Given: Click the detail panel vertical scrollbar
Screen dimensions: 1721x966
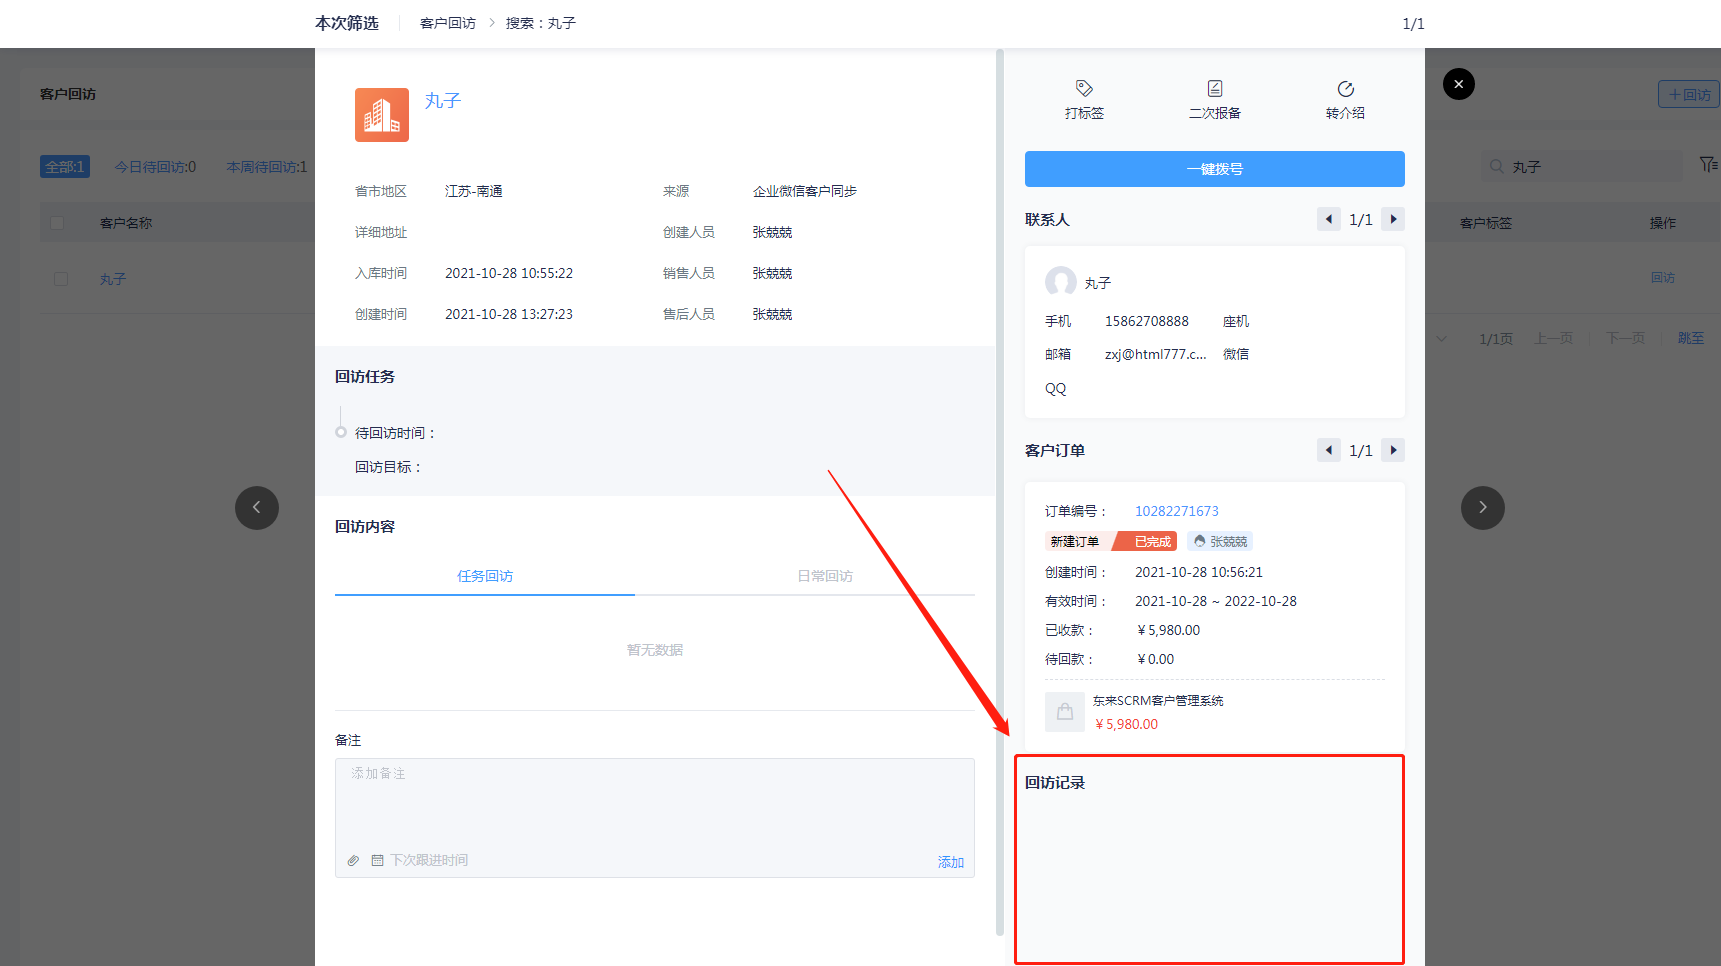Looking at the screenshot, I should (999, 492).
